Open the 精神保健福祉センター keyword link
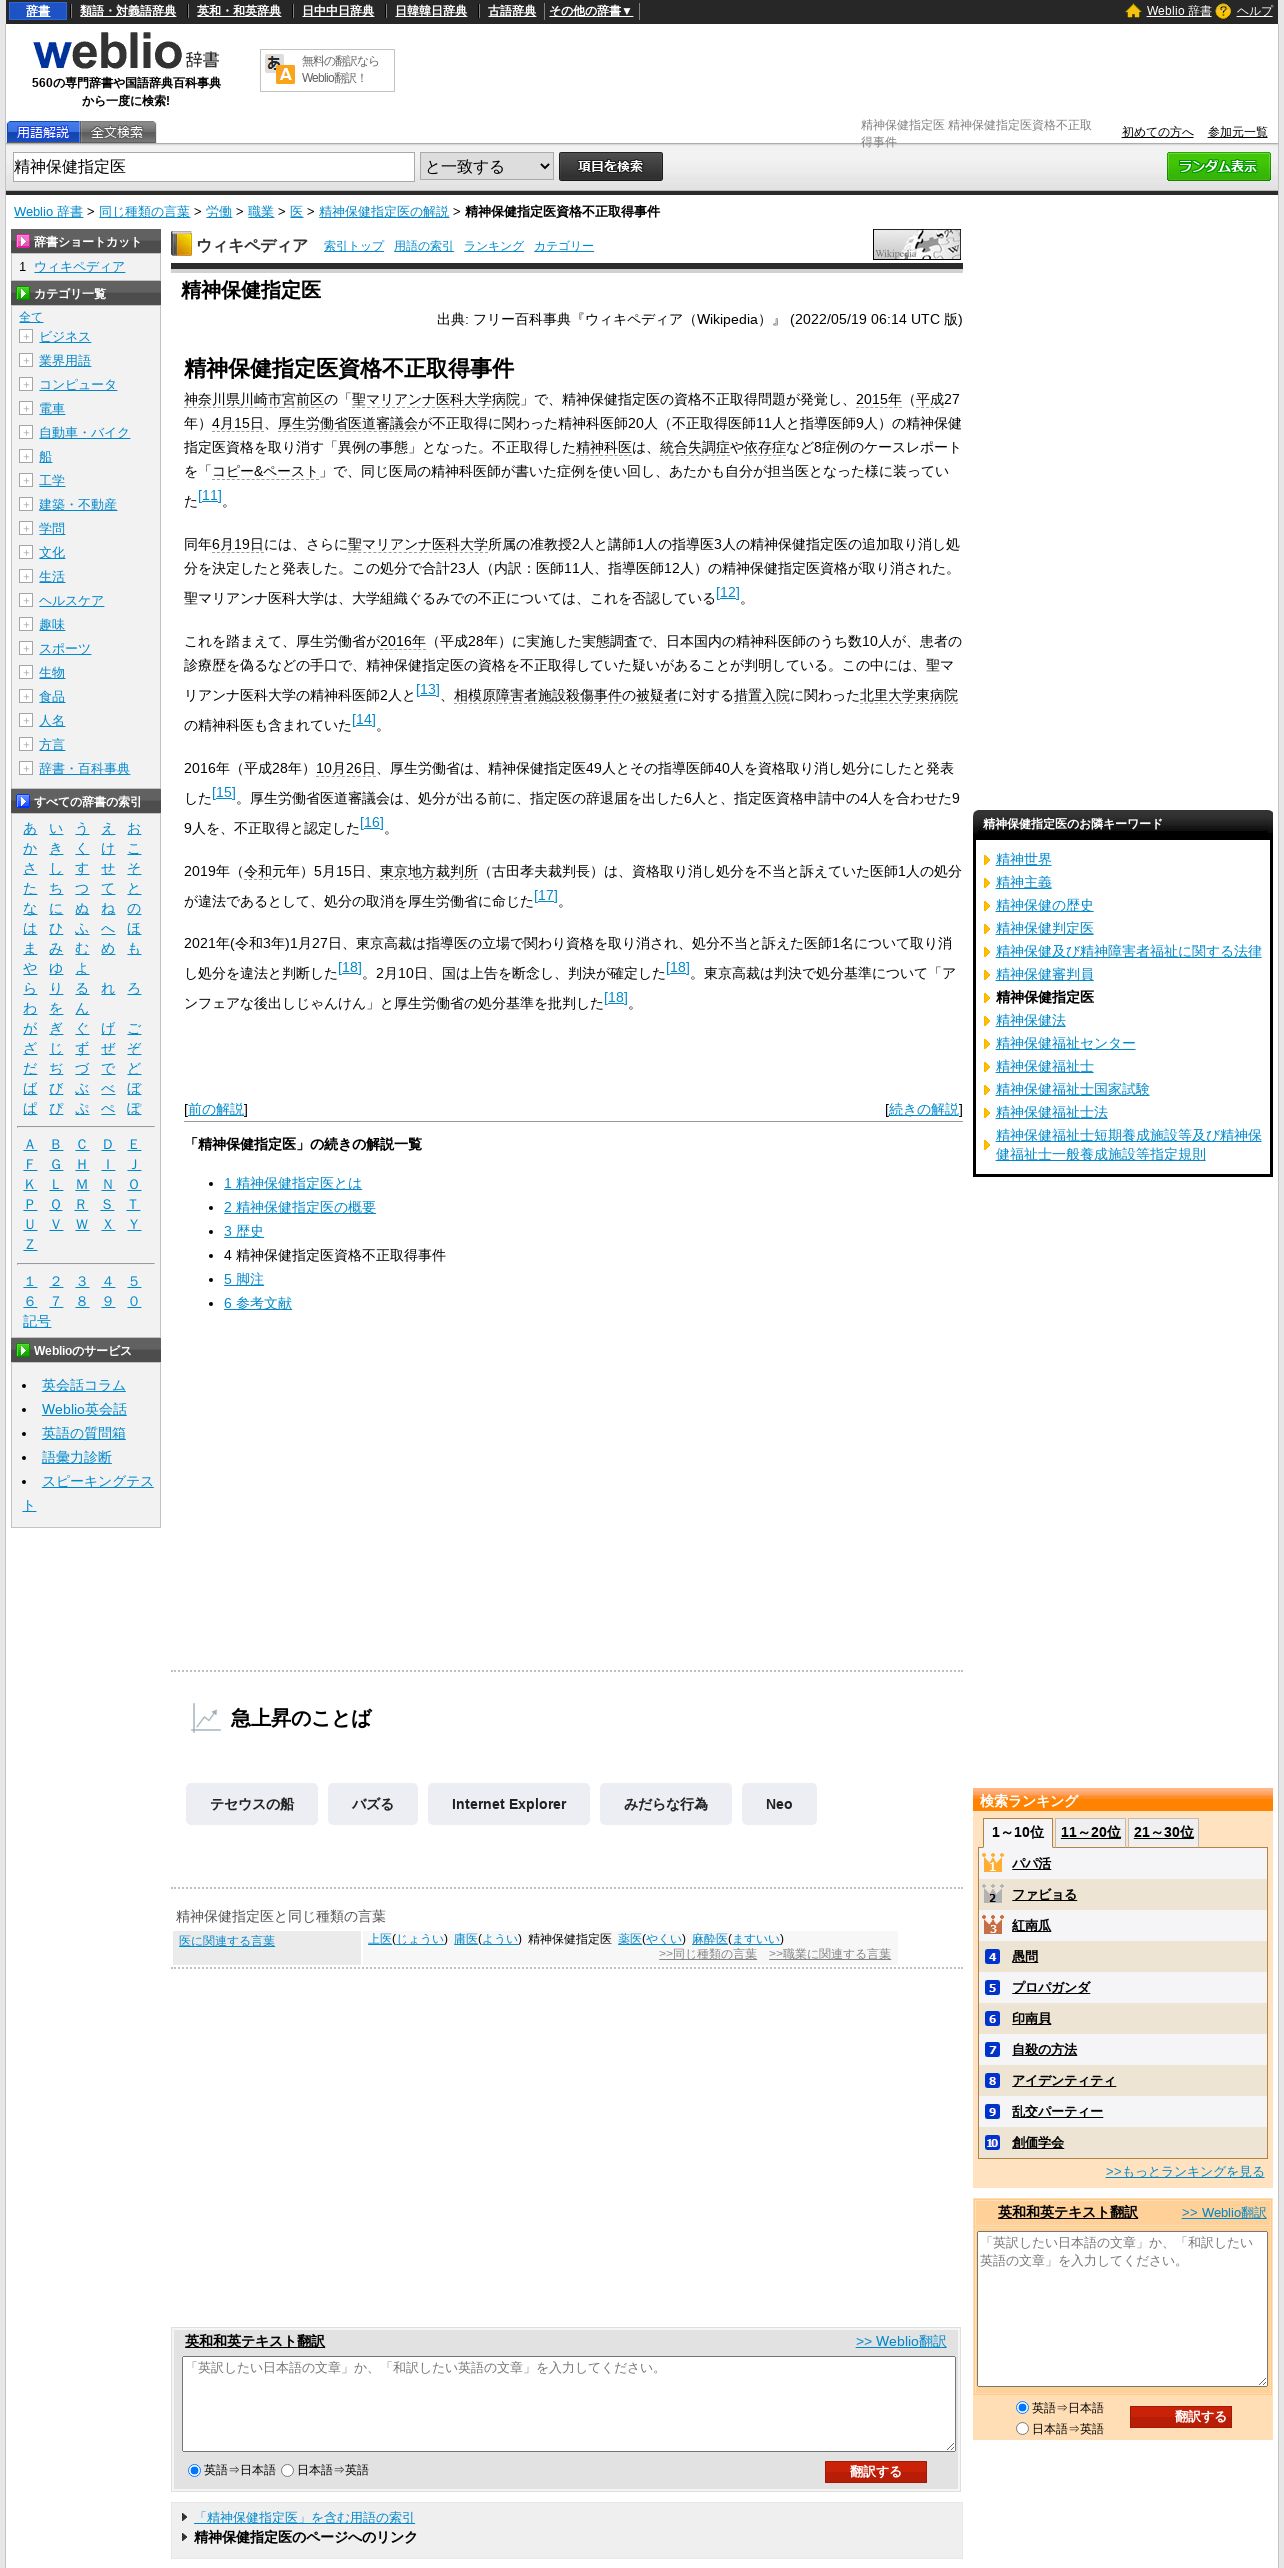The image size is (1284, 2568). tap(1065, 1043)
